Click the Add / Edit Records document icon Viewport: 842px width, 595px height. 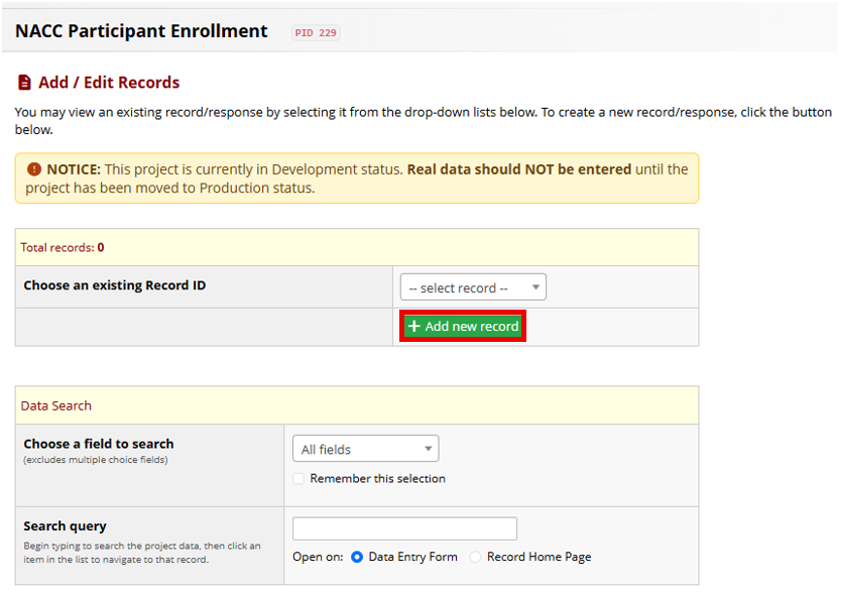point(25,82)
